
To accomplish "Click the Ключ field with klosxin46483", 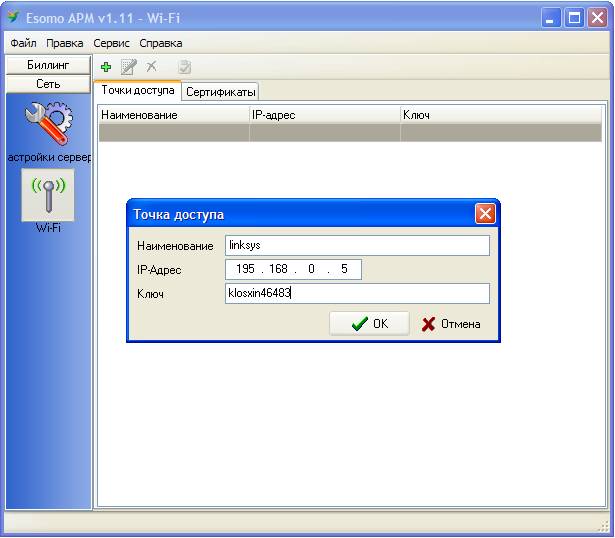I will pos(357,293).
